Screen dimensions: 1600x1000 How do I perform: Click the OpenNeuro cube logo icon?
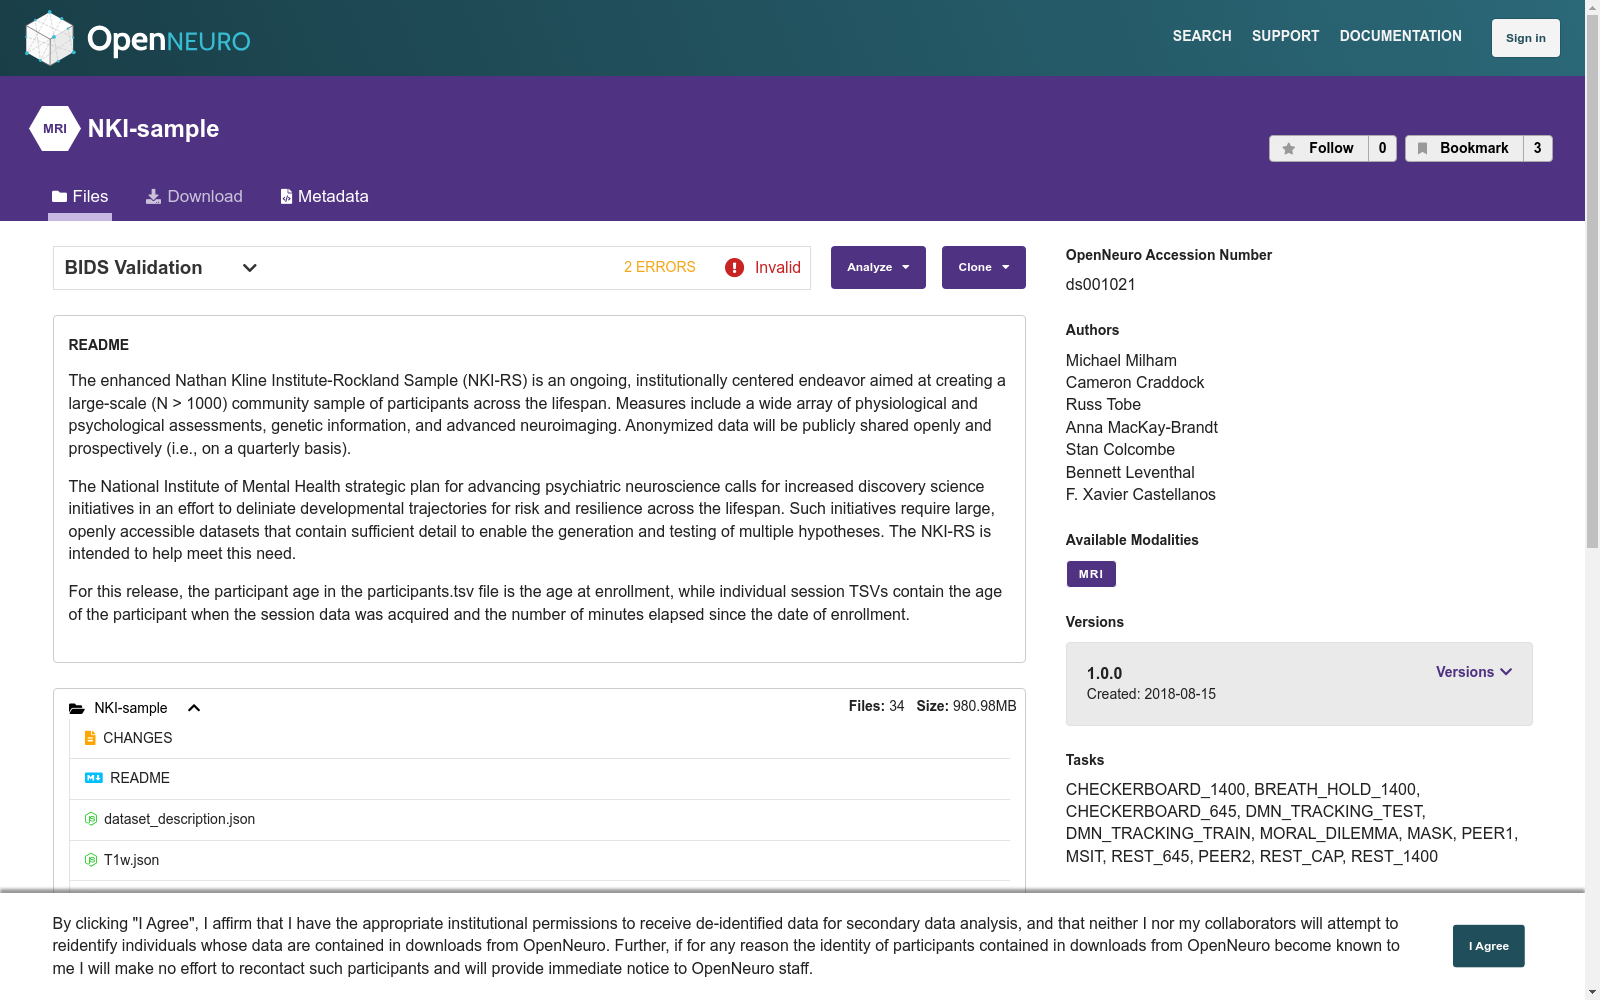[x=50, y=38]
